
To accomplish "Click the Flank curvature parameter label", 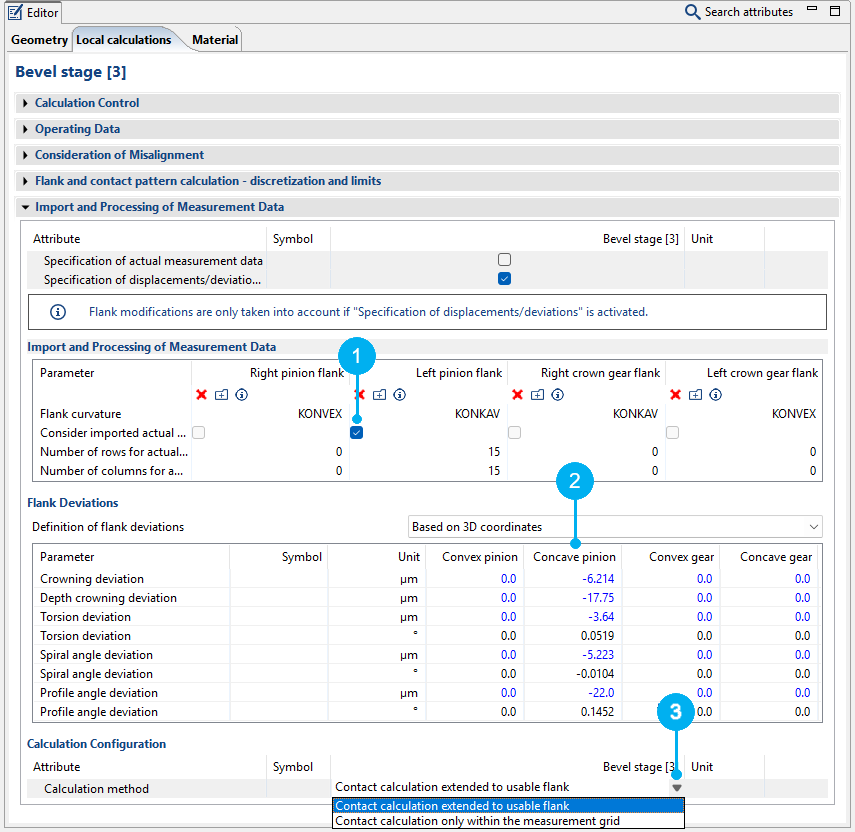I will click(x=81, y=414).
